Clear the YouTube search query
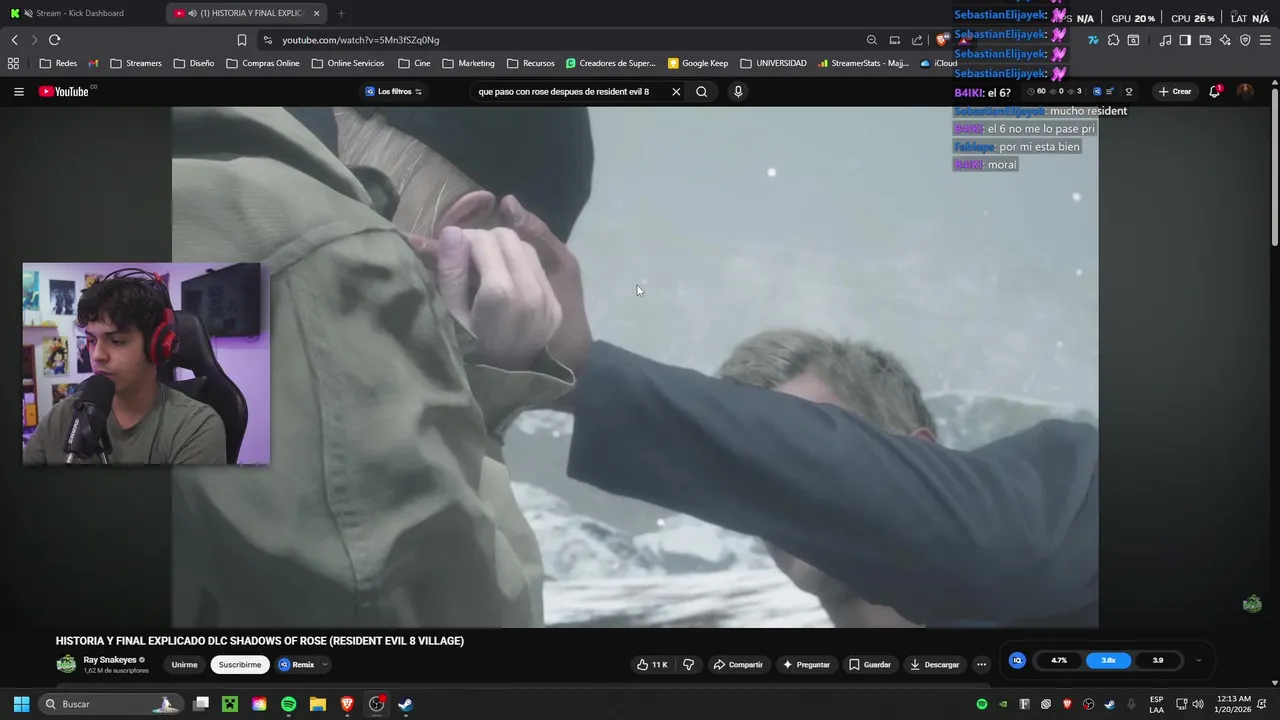Image resolution: width=1280 pixels, height=720 pixels. pos(676,91)
